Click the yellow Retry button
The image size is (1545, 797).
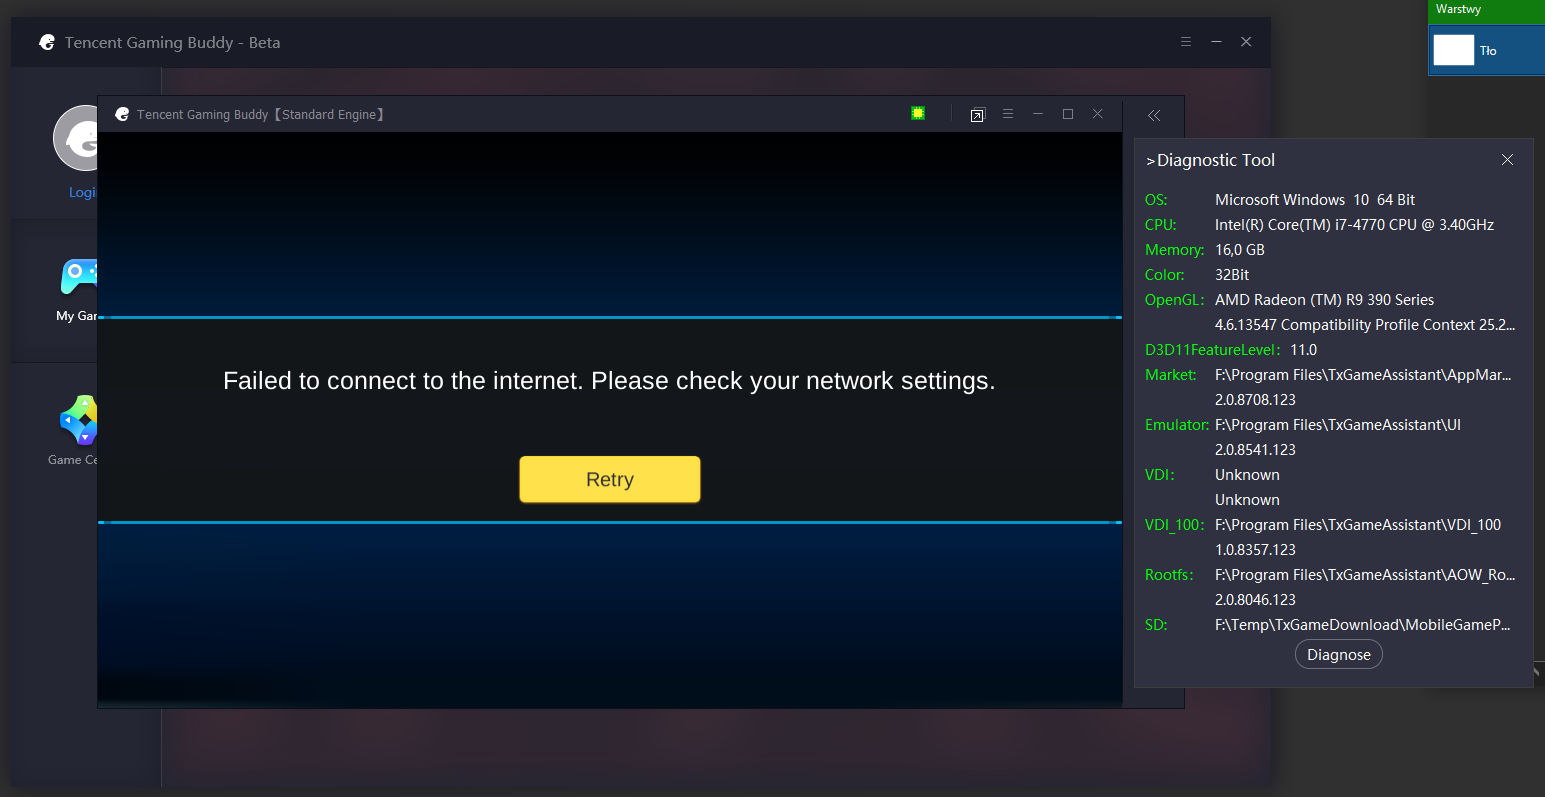[x=610, y=479]
